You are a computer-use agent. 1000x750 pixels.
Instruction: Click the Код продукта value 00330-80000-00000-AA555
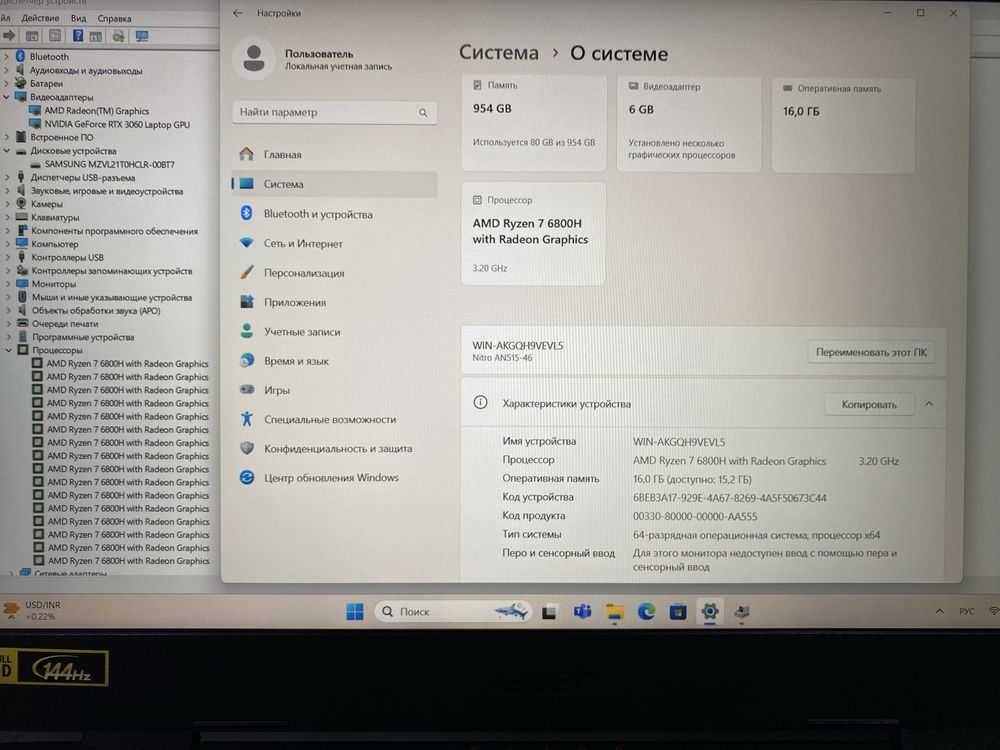[695, 517]
